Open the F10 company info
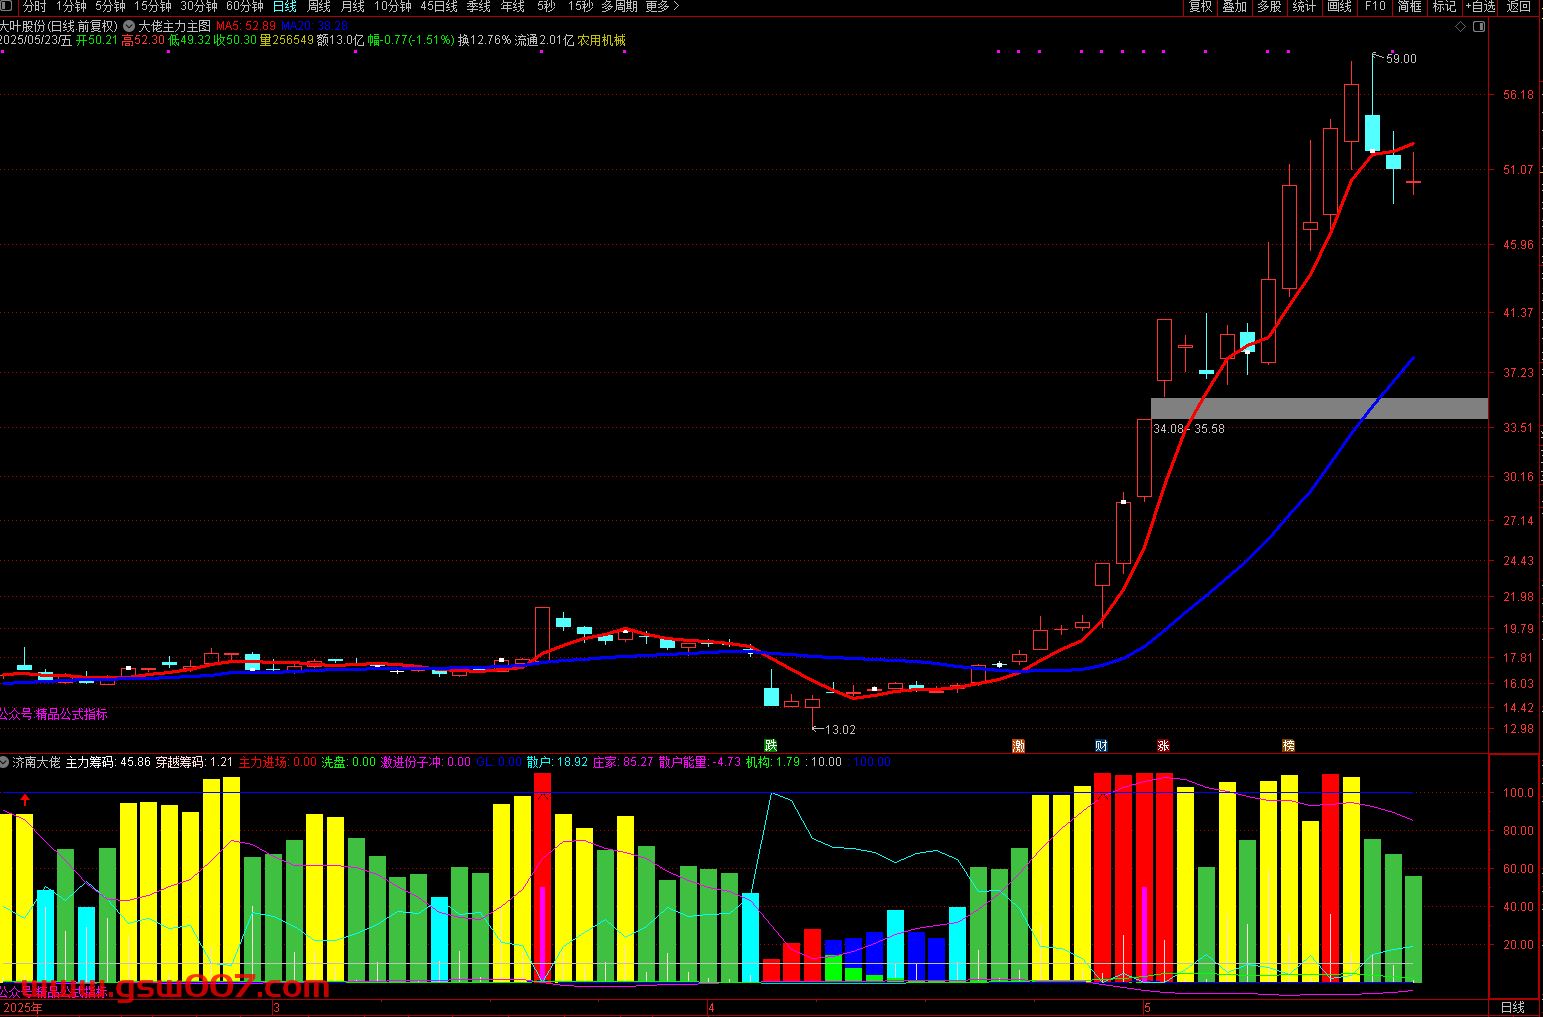 (x=1375, y=6)
